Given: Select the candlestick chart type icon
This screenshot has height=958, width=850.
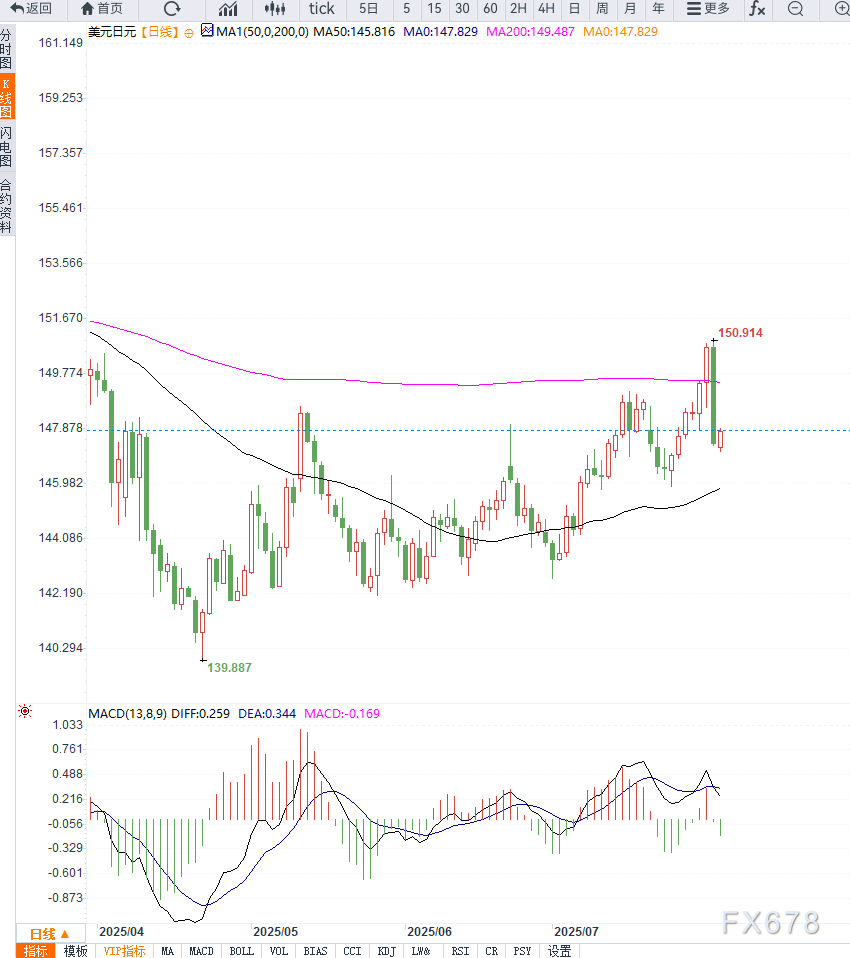Looking at the screenshot, I should [x=275, y=9].
